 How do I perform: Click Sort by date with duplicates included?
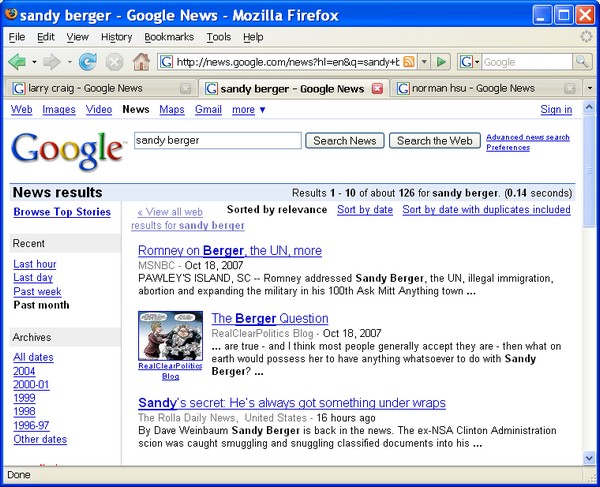486,210
